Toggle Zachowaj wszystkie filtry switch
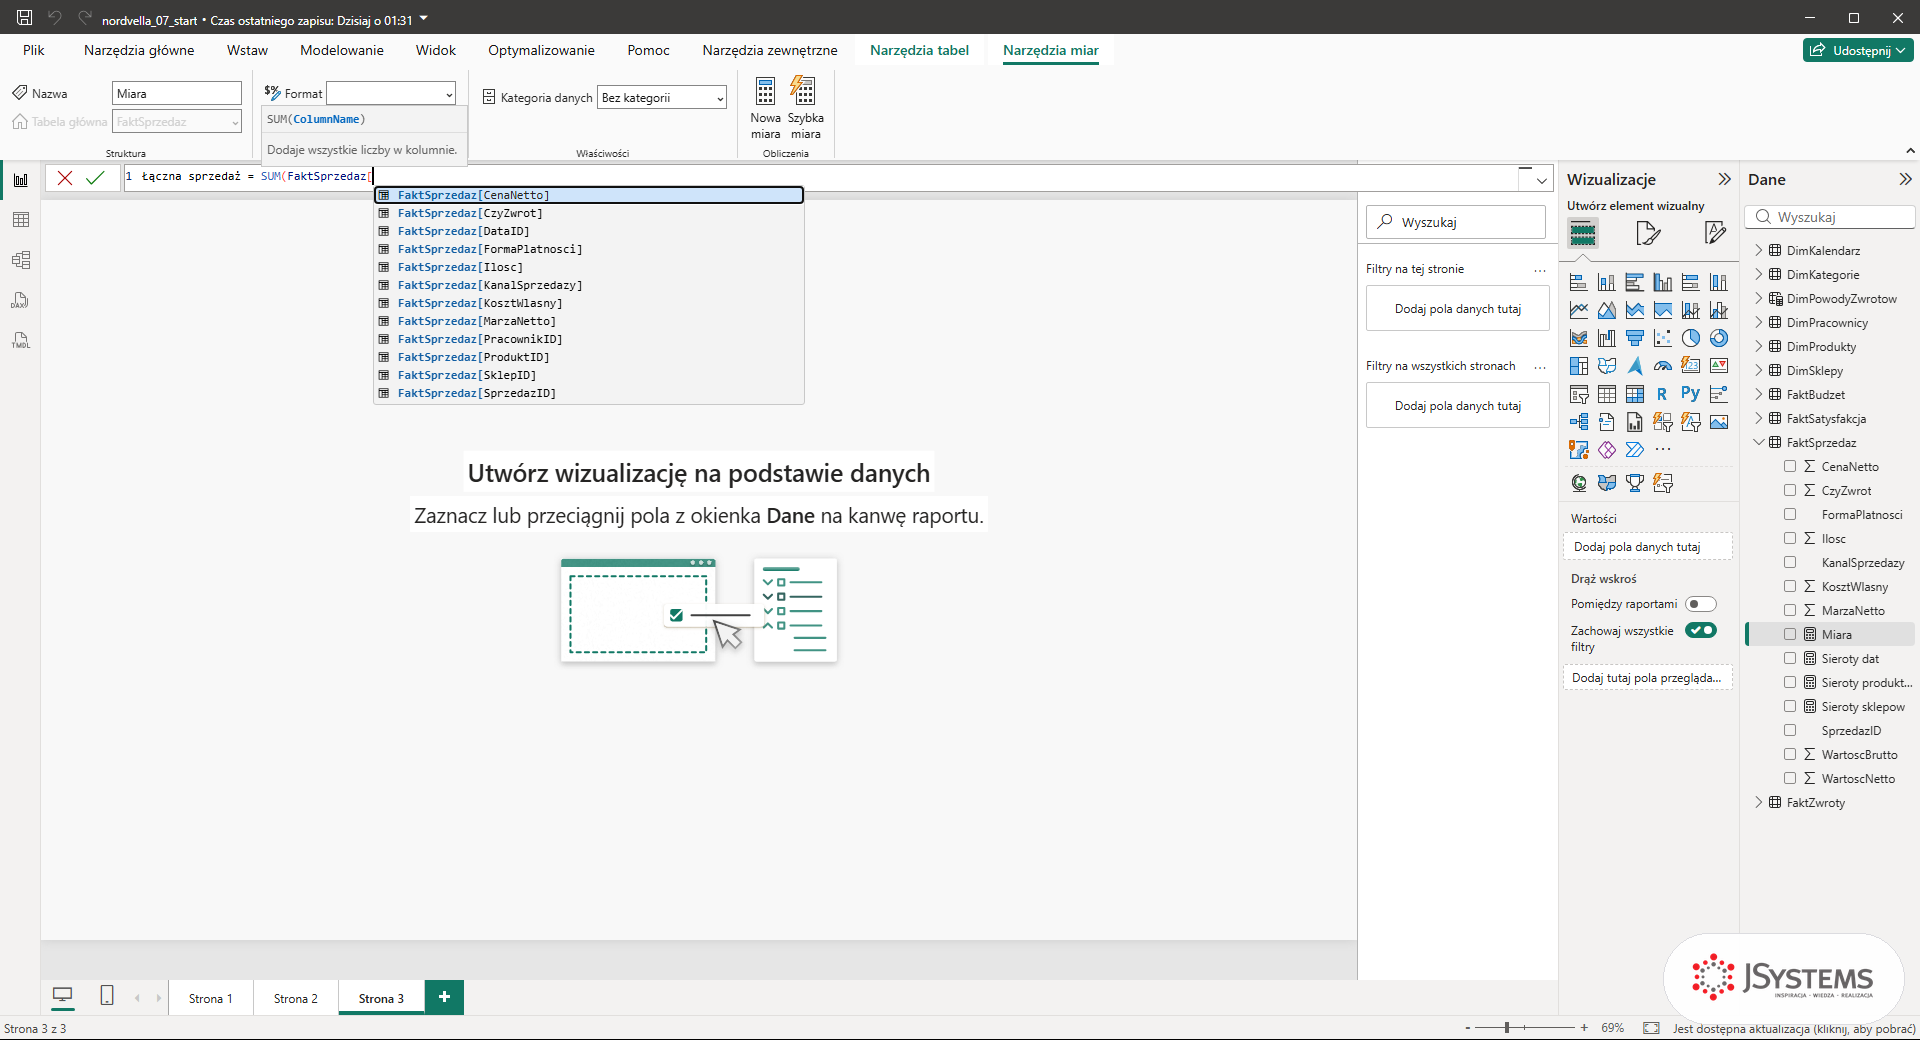The image size is (1920, 1040). click(1701, 630)
